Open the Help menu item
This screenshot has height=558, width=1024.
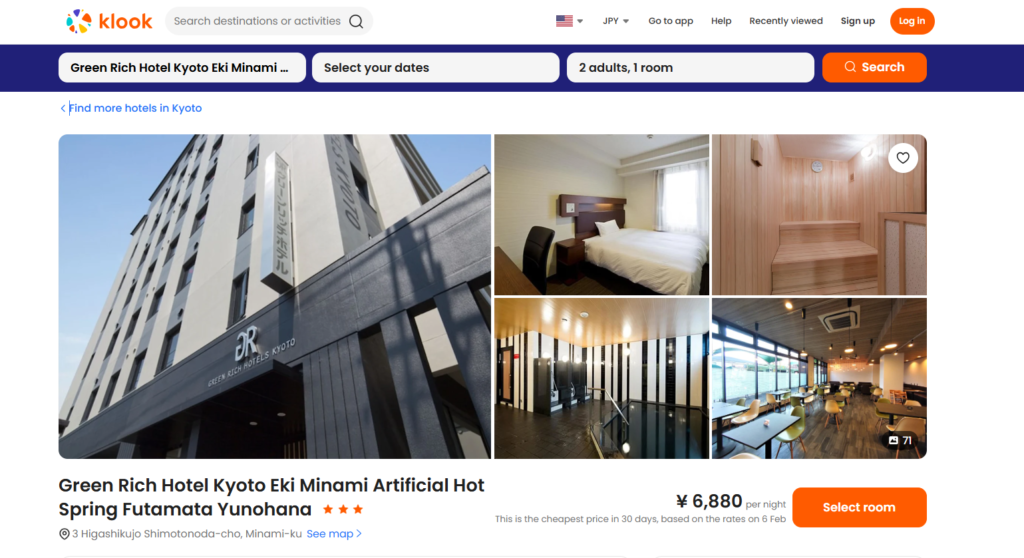(721, 21)
